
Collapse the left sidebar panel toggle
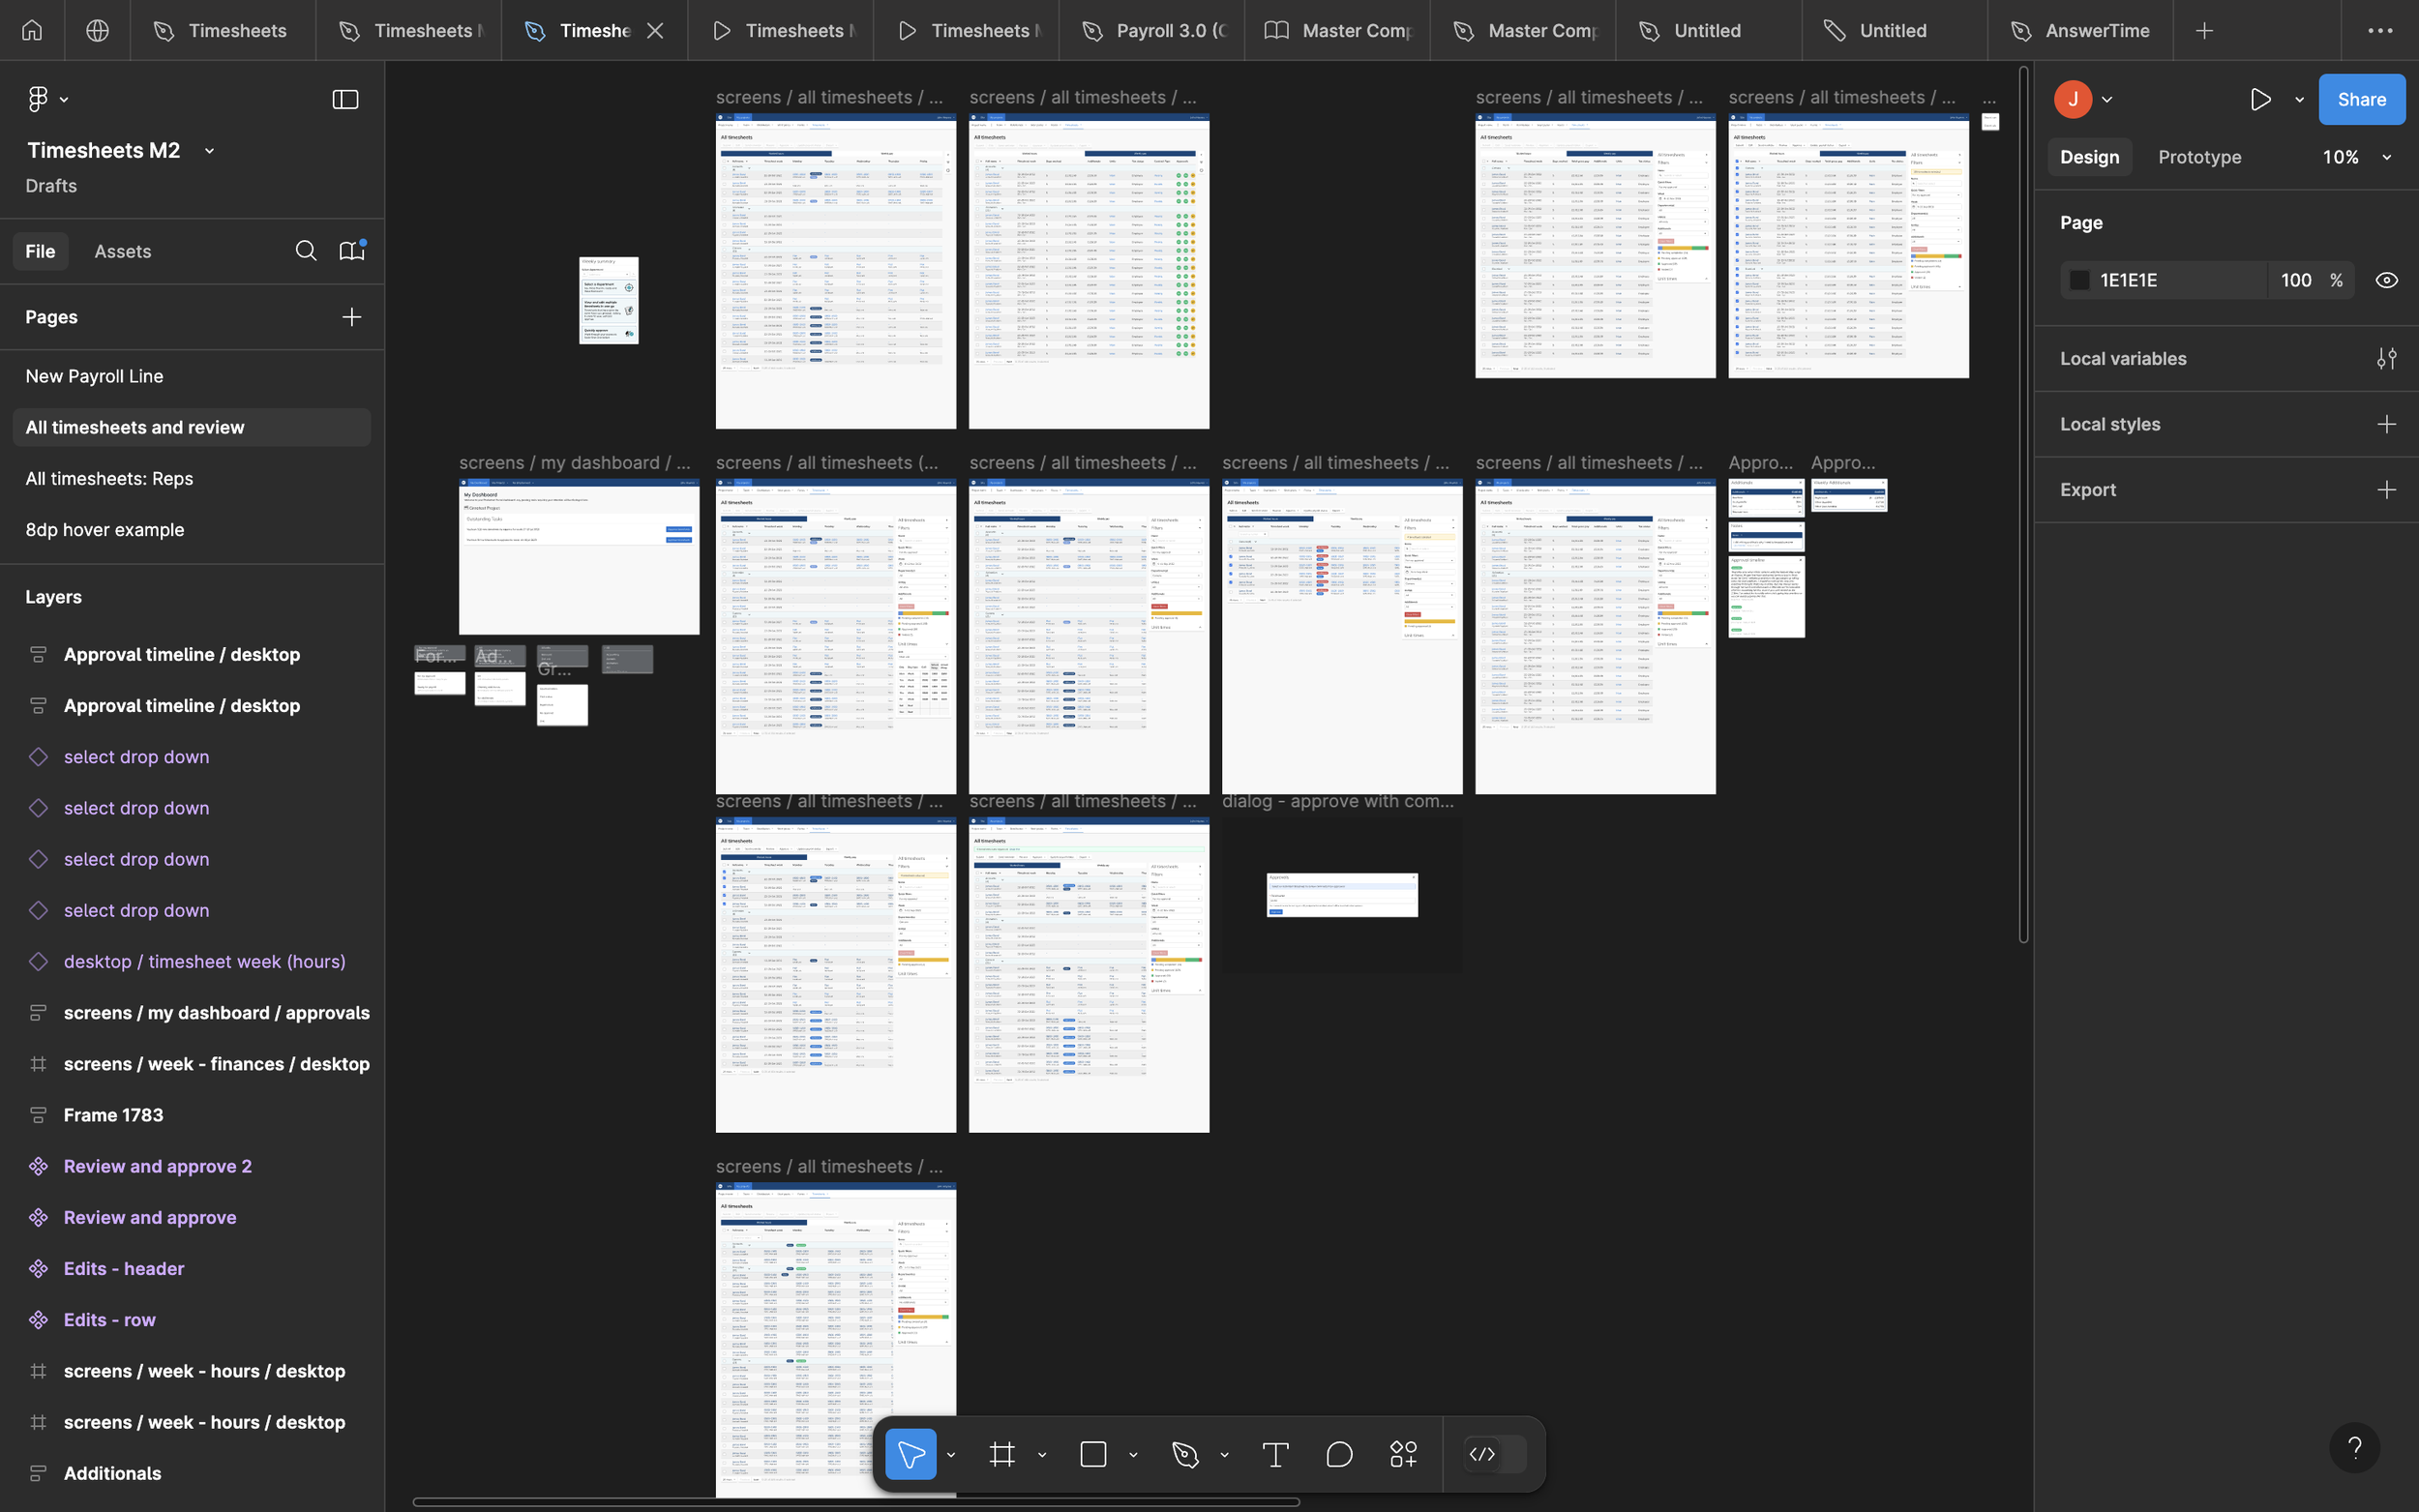(x=345, y=99)
